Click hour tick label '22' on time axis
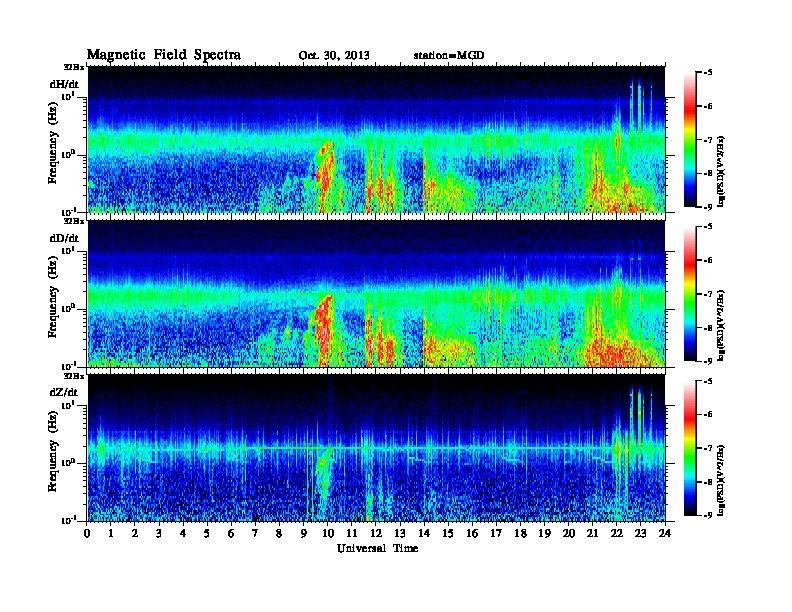 [x=617, y=533]
